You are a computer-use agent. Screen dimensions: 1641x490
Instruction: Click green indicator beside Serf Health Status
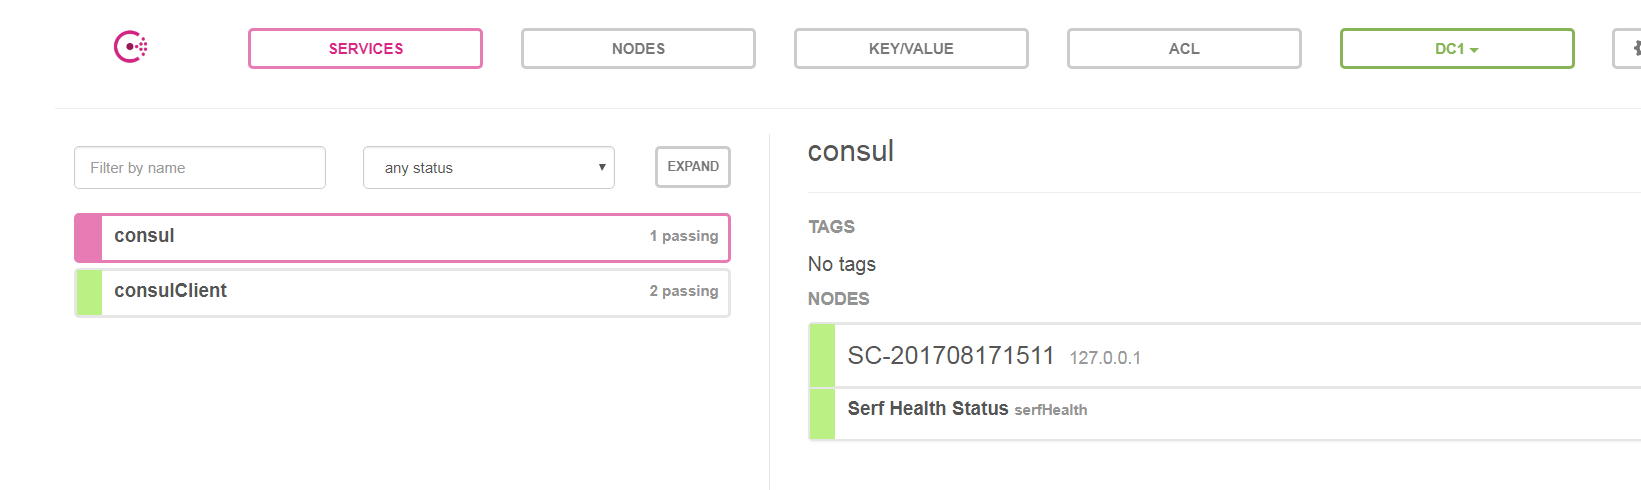click(822, 414)
